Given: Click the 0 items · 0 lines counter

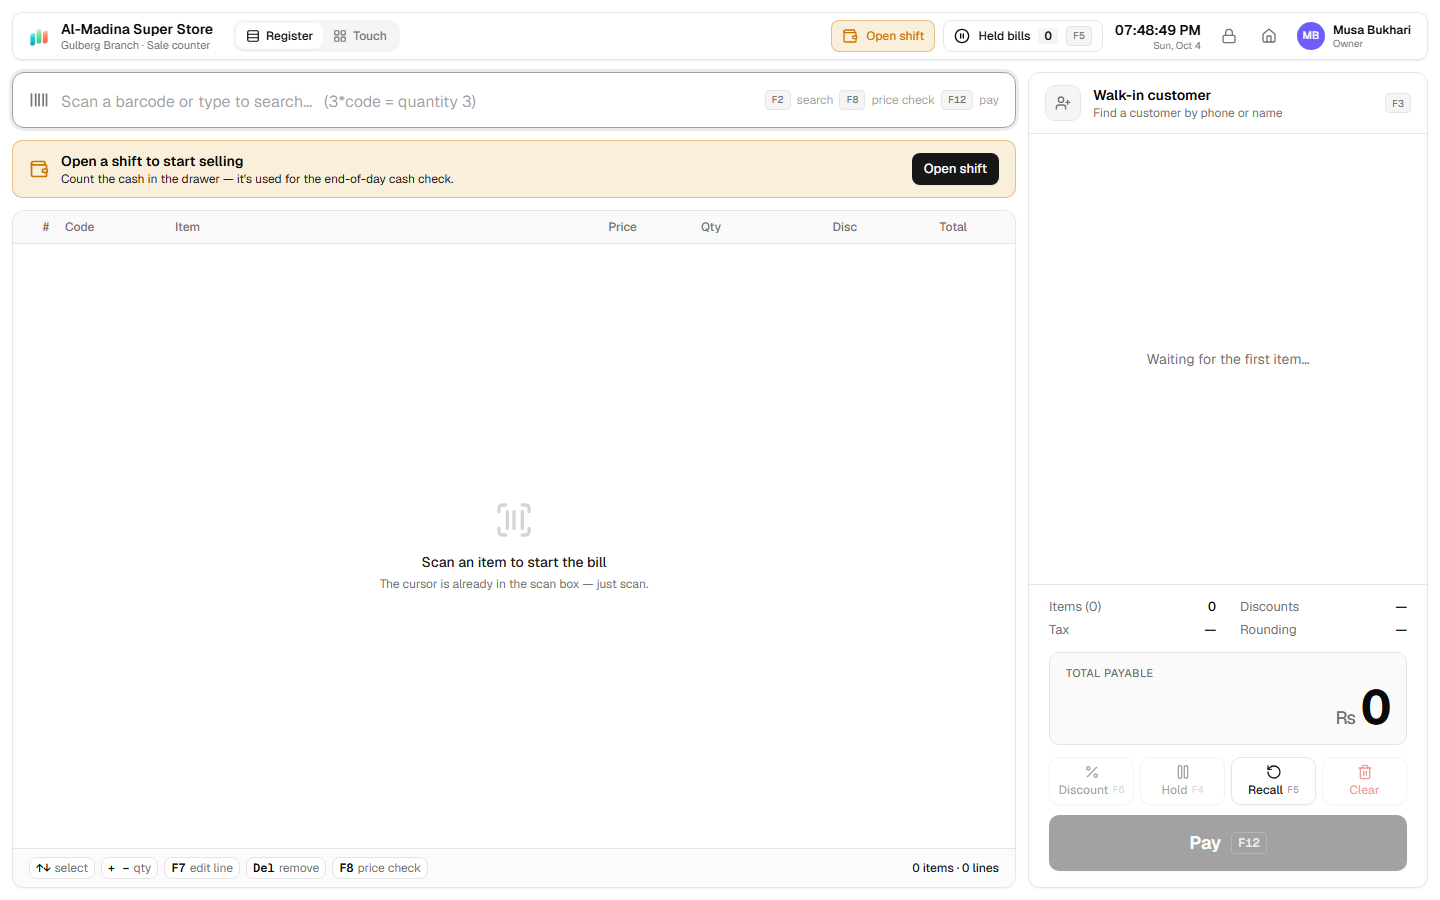Looking at the screenshot, I should tap(955, 868).
